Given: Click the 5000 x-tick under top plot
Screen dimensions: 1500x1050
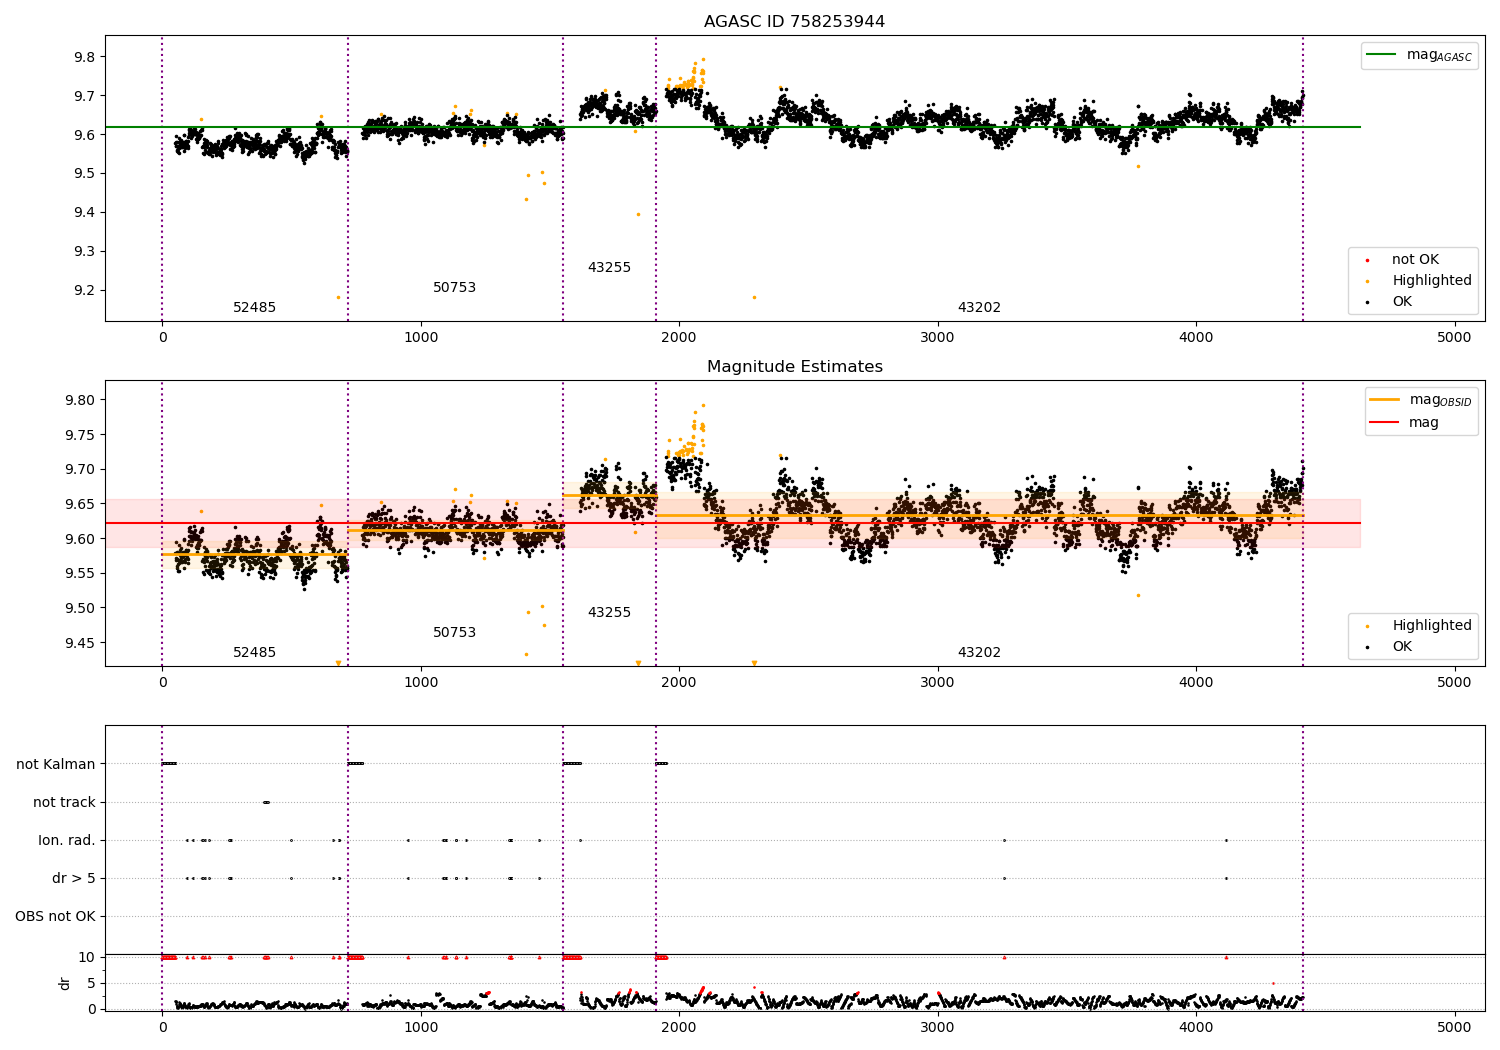Looking at the screenshot, I should 1454,338.
